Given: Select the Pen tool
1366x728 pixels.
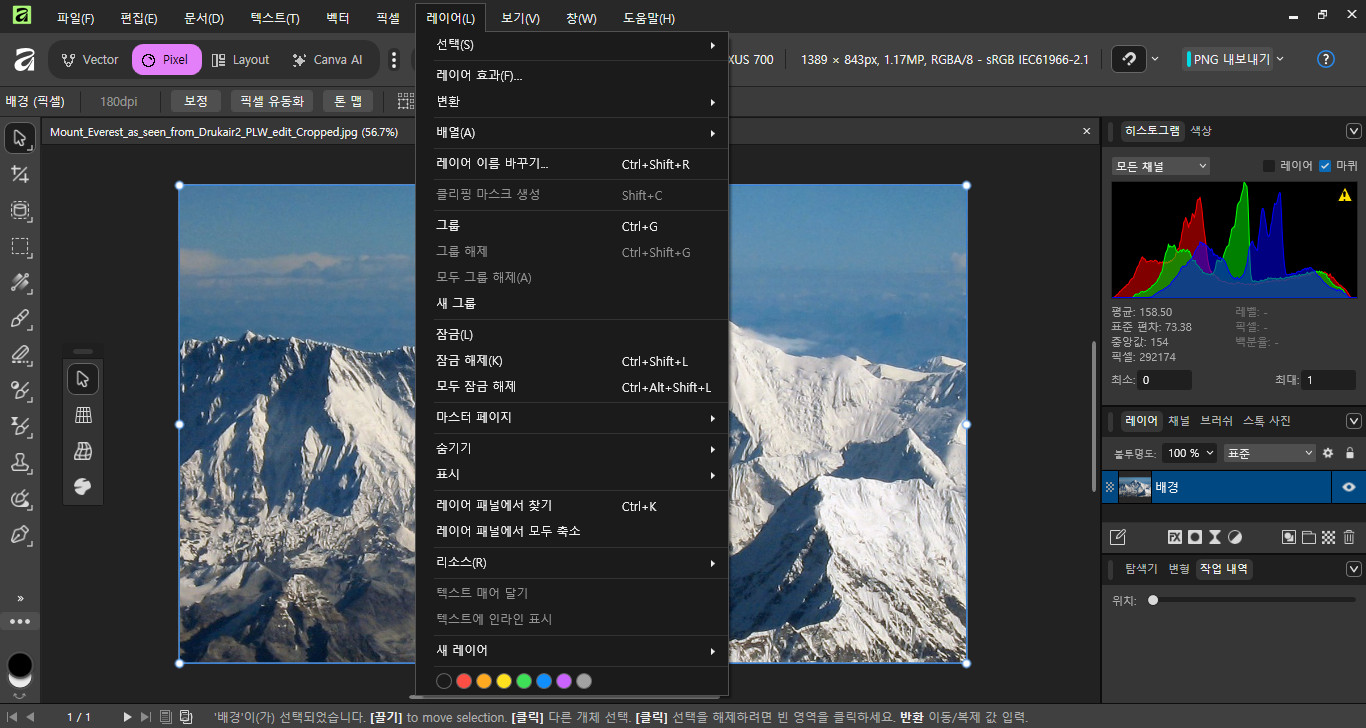Looking at the screenshot, I should point(20,534).
